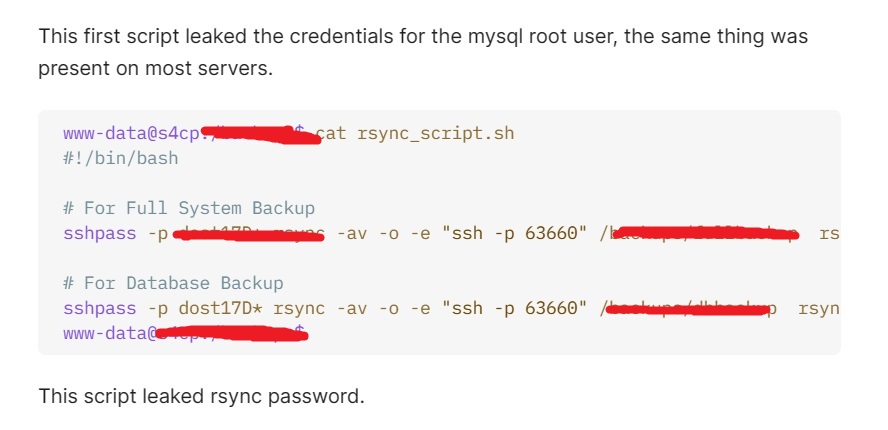Click the sentence "This script leaked rsync password."
Screen dimensions: 888x430
click(x=201, y=396)
